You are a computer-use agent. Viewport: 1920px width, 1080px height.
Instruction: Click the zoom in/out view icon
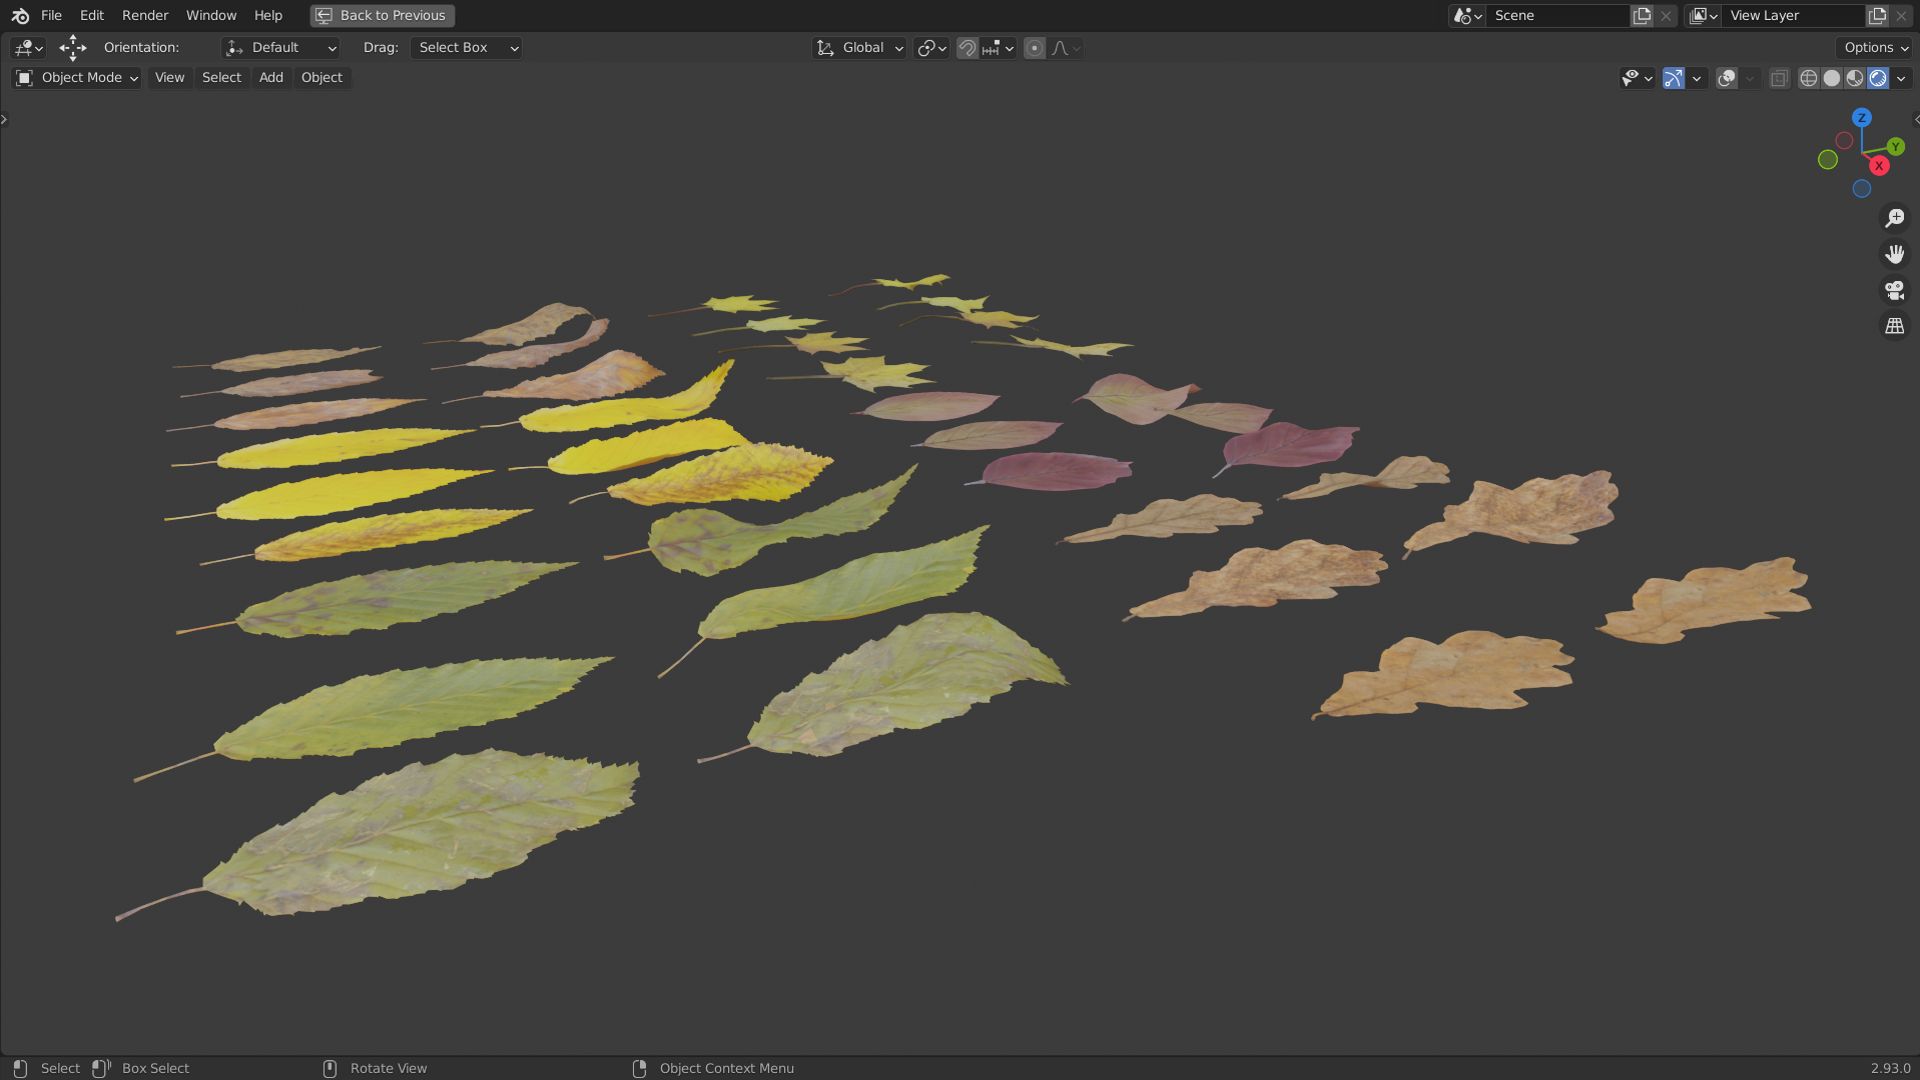point(1894,218)
